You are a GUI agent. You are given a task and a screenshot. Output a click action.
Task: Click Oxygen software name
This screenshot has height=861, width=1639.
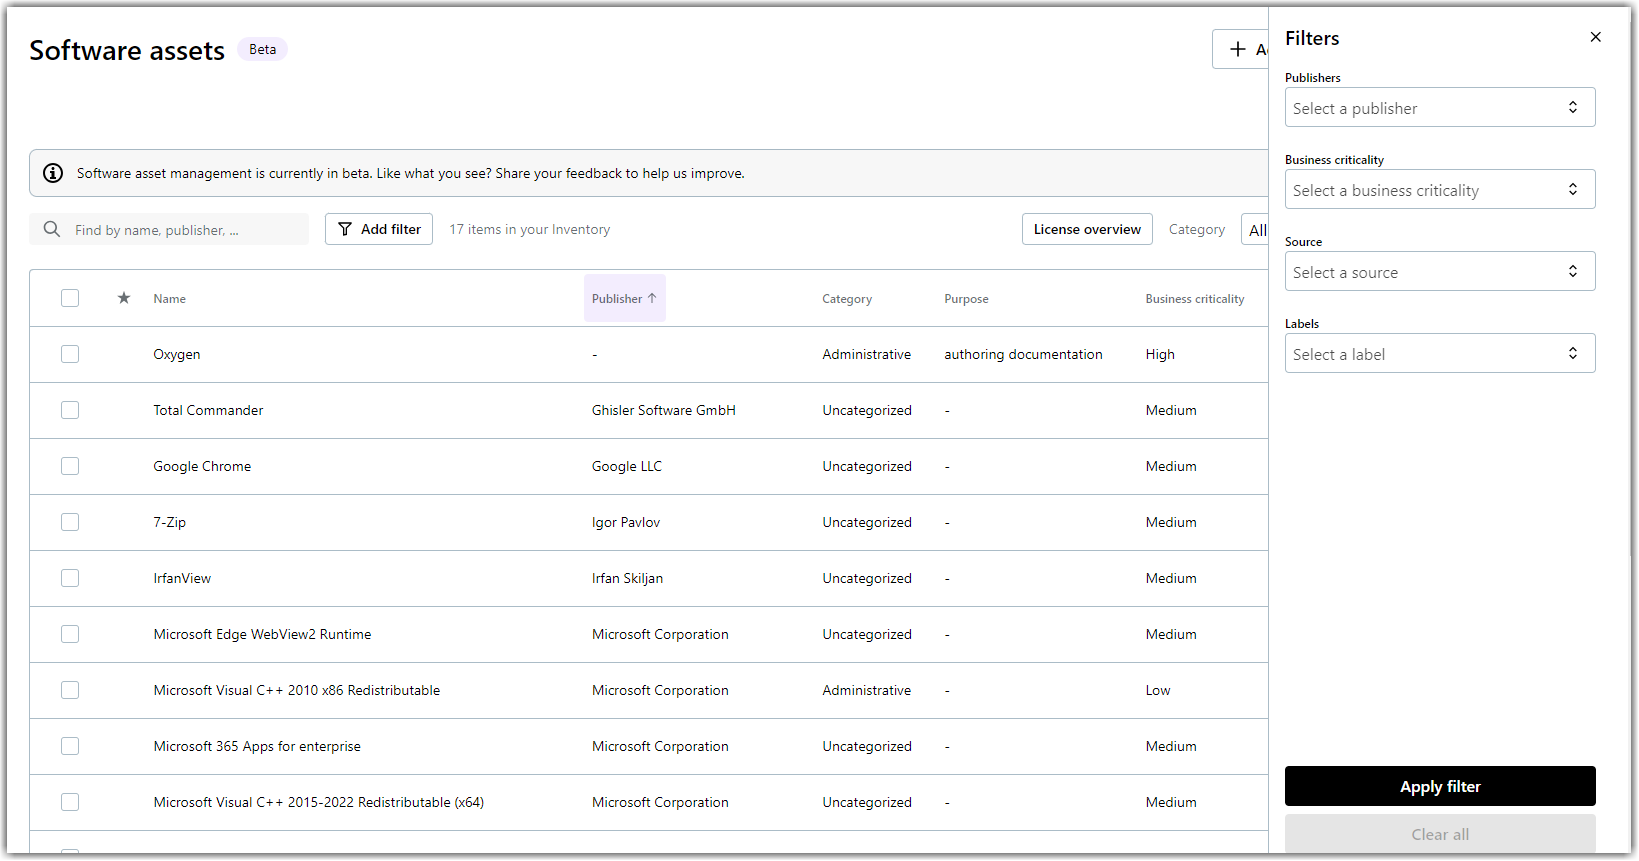tap(177, 354)
